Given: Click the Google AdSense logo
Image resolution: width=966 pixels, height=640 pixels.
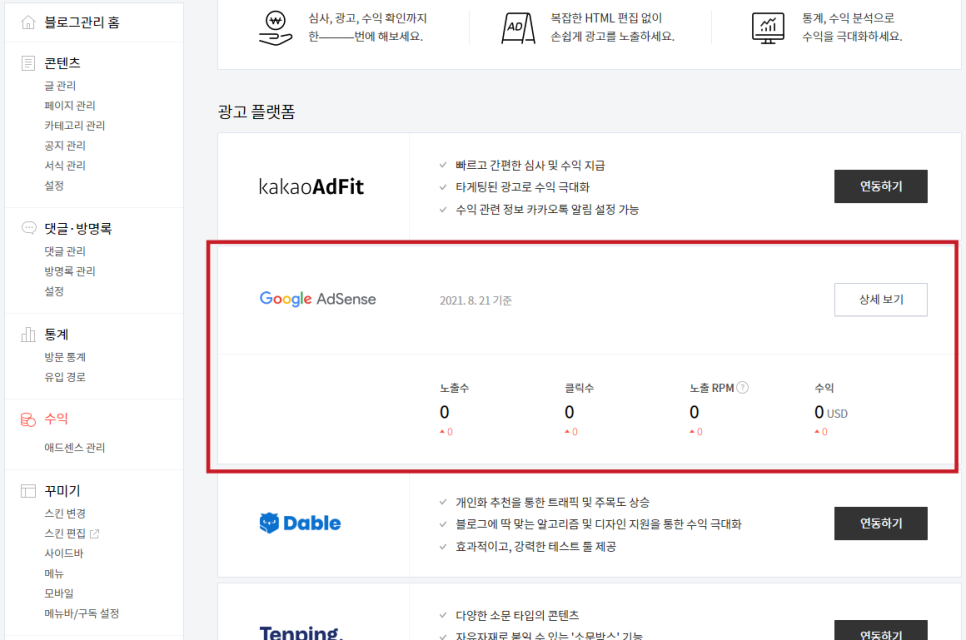Looking at the screenshot, I should (317, 299).
